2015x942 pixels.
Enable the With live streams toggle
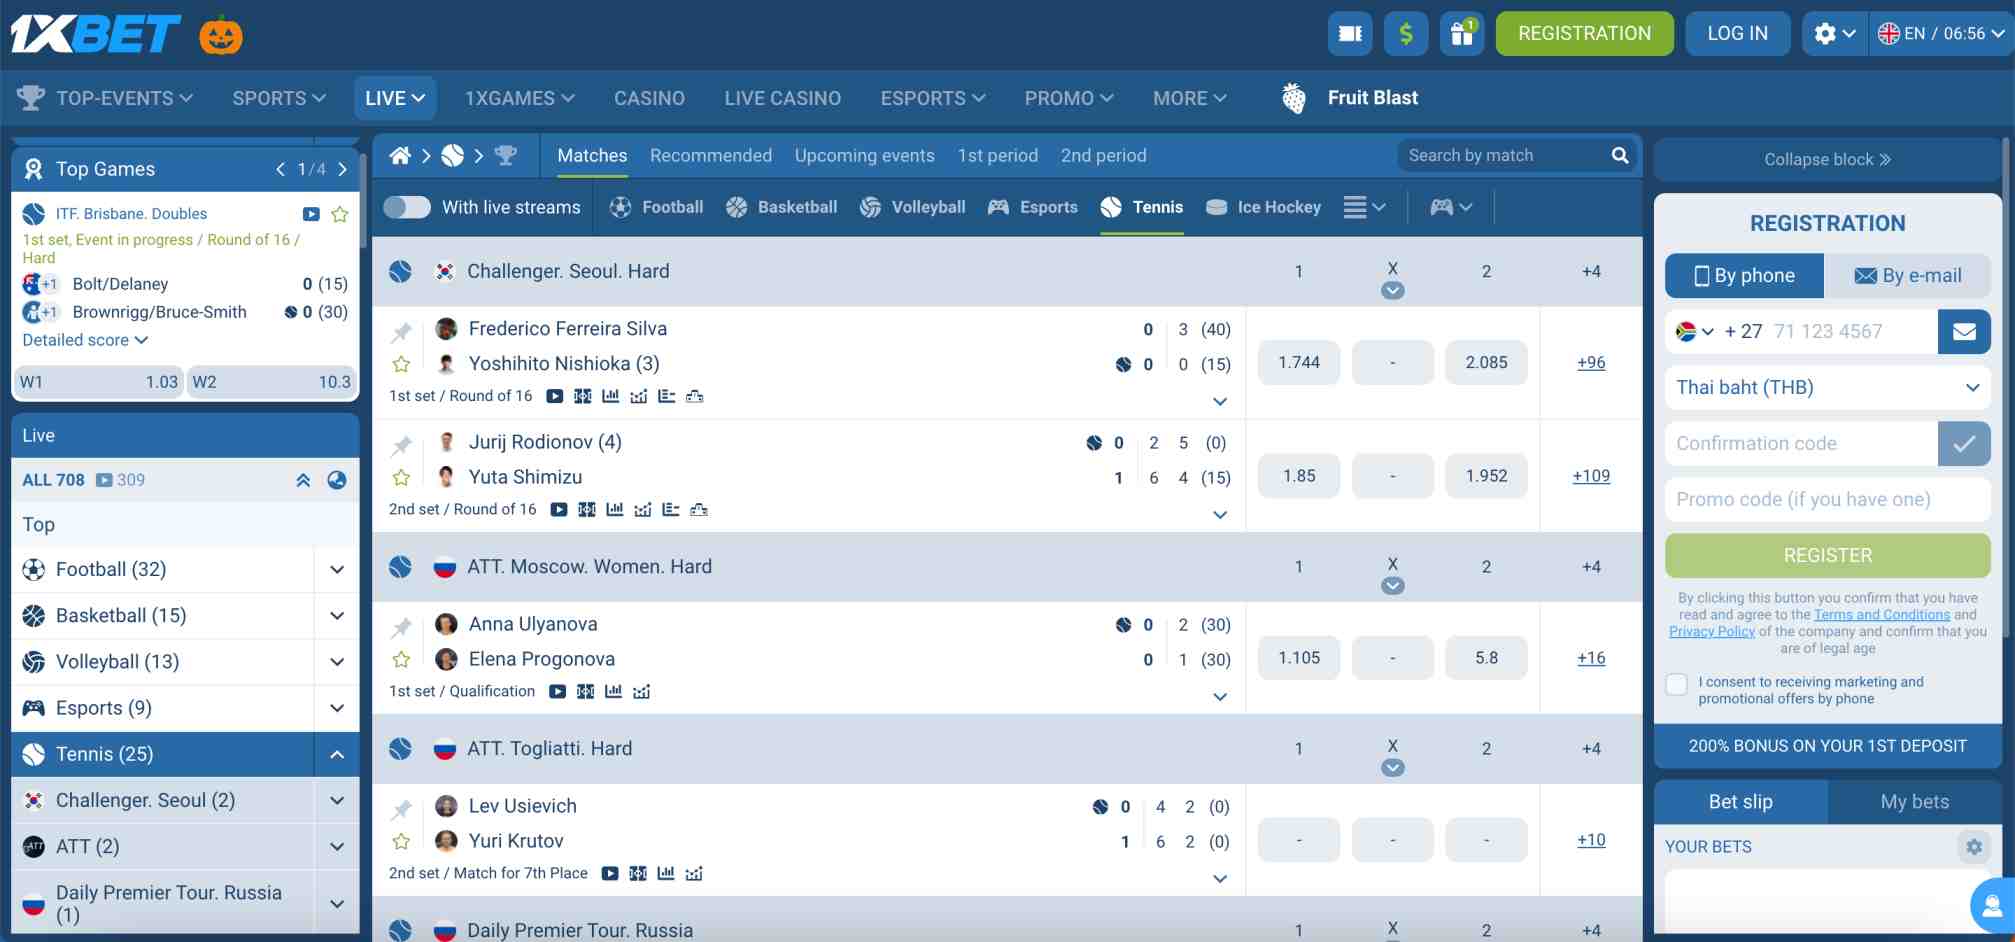pos(406,207)
